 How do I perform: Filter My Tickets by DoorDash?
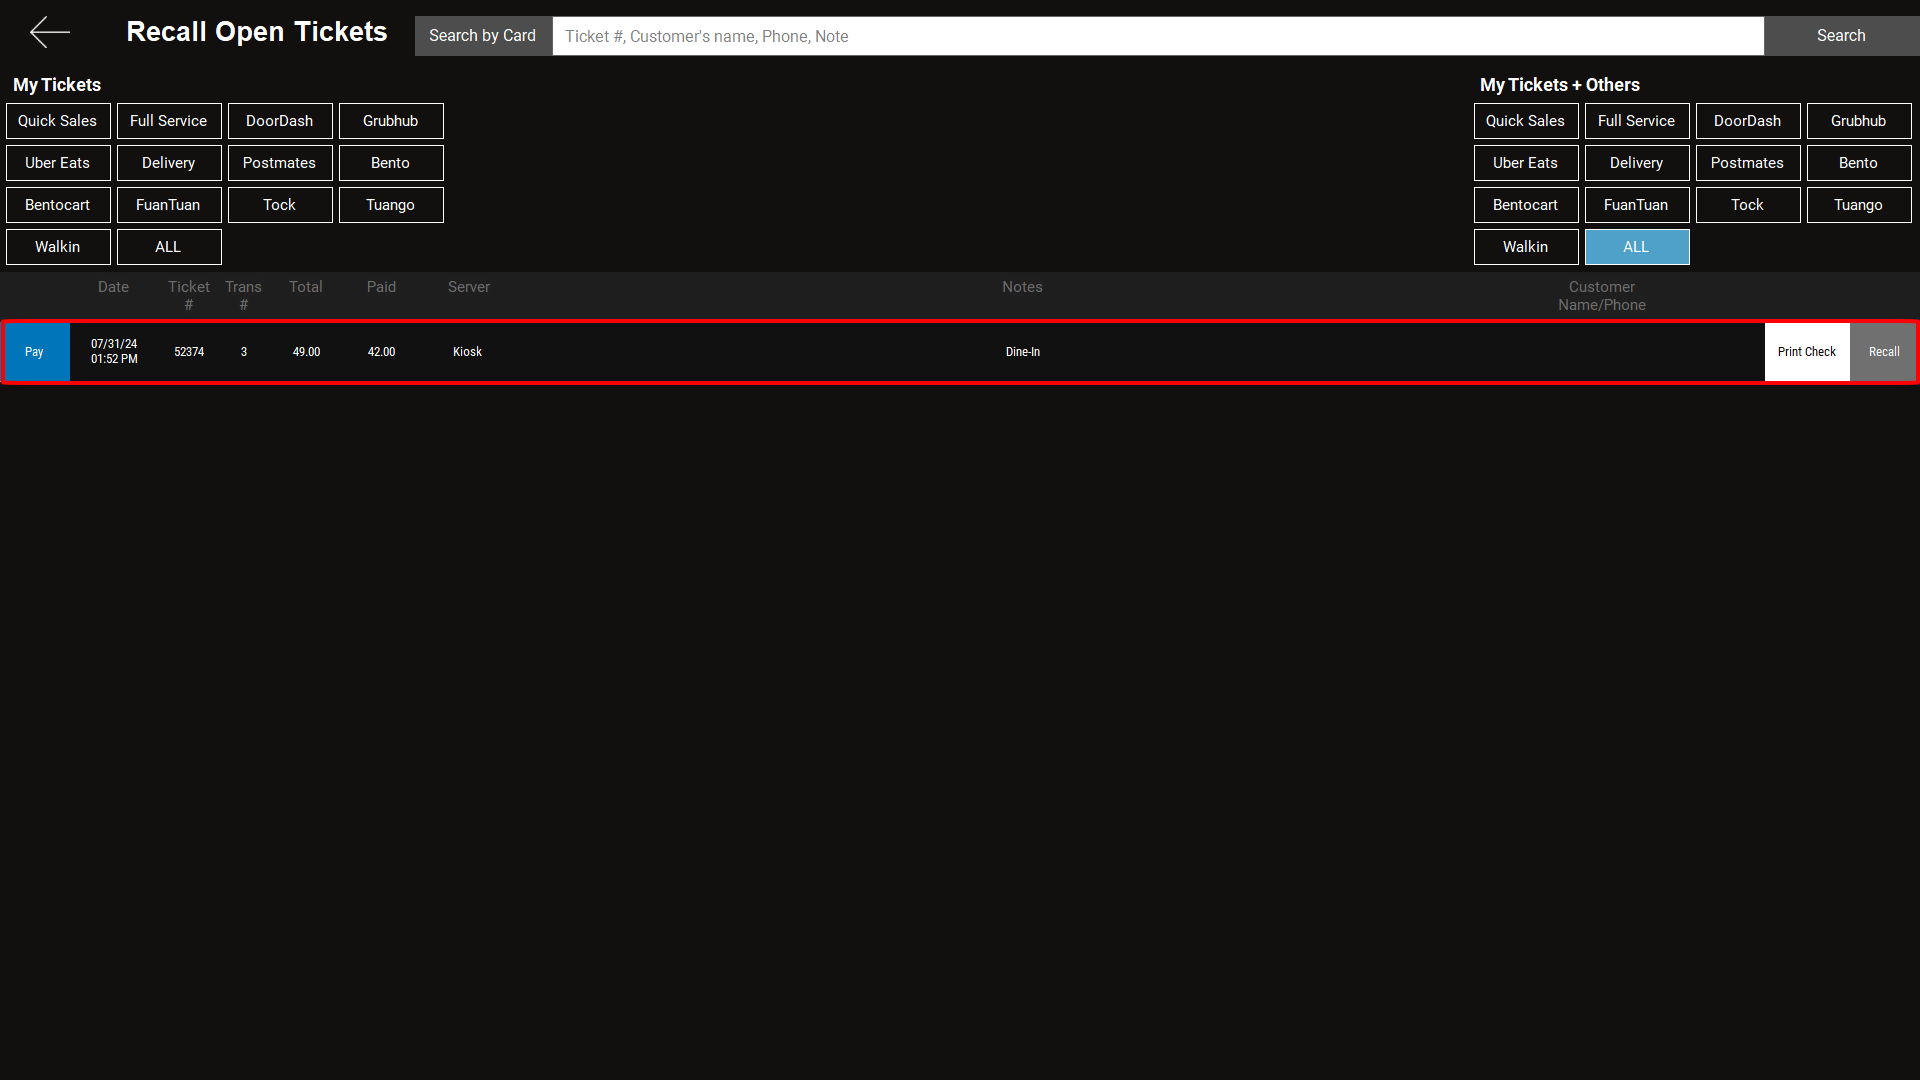coord(280,121)
